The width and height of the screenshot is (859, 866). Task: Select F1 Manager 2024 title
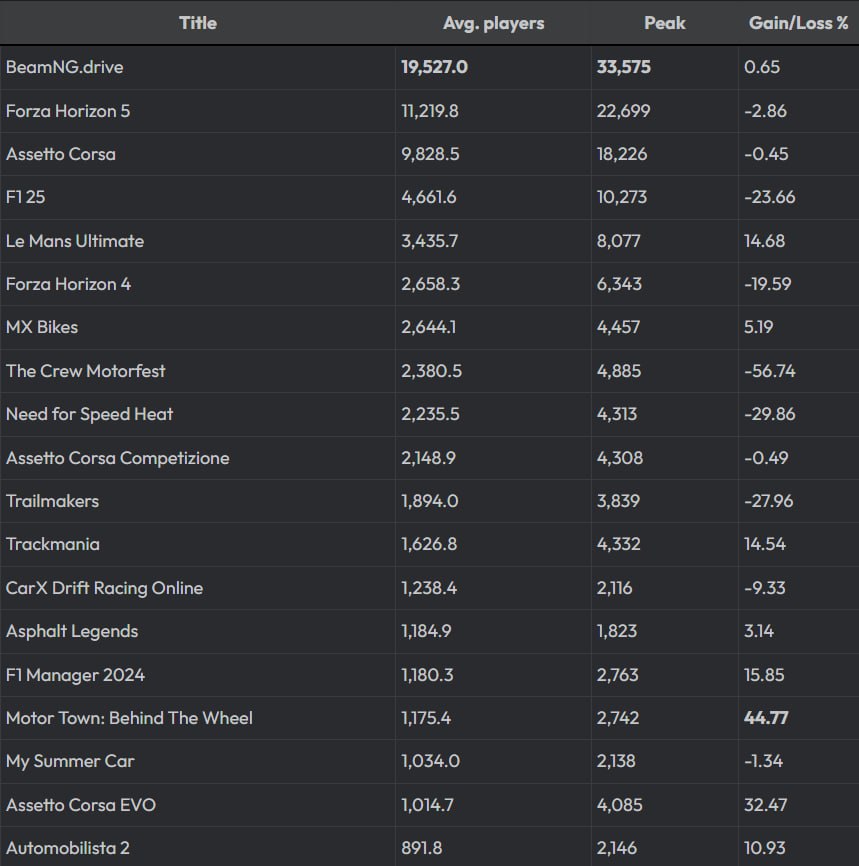click(75, 675)
